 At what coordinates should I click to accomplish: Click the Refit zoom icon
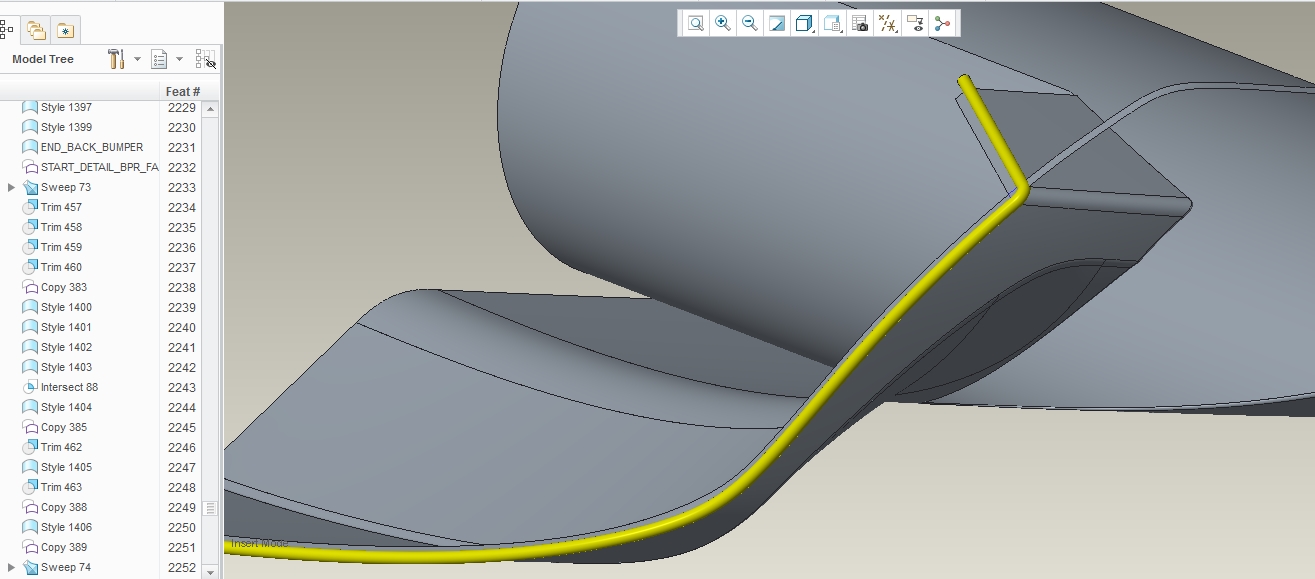(x=695, y=24)
